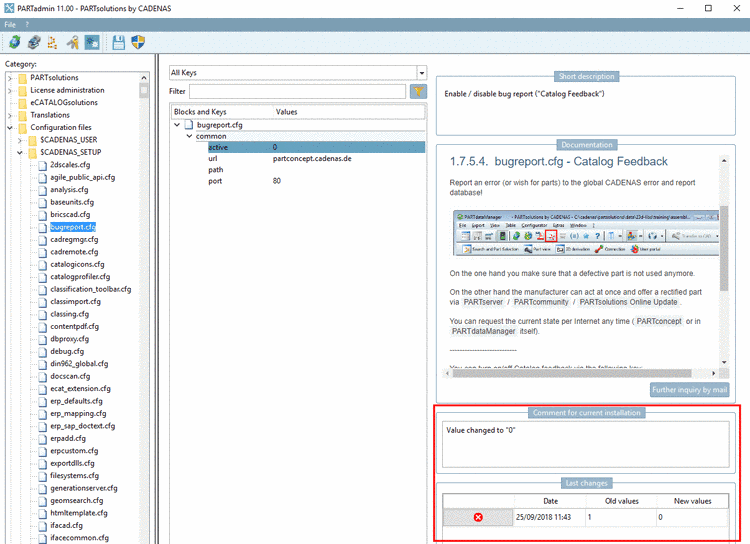Image resolution: width=750 pixels, height=544 pixels.
Task: Collapse the Configuration files node
Action: tap(10, 127)
